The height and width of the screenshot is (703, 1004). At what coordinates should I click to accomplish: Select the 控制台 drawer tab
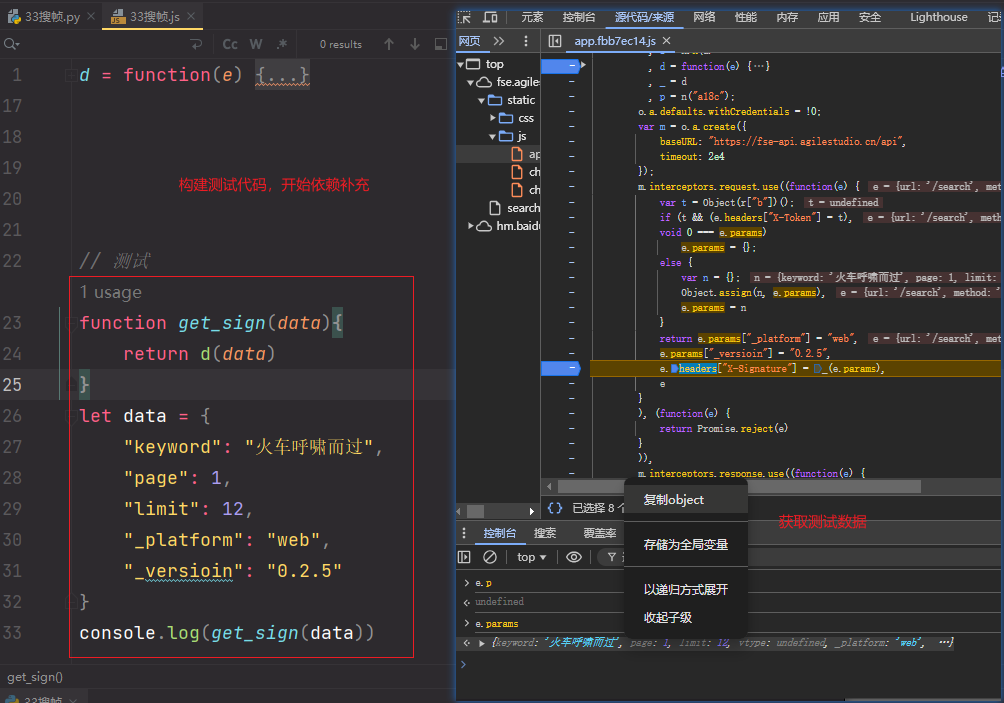(x=499, y=533)
